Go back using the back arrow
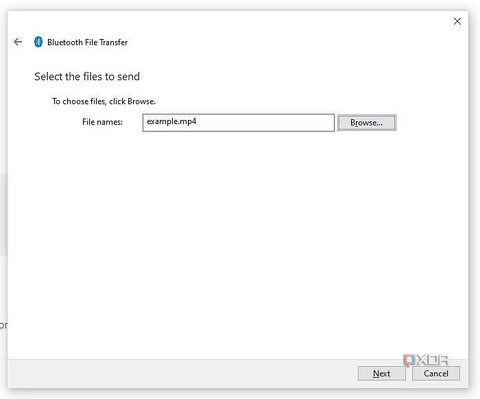Viewport: 480px width, 399px height. point(18,42)
